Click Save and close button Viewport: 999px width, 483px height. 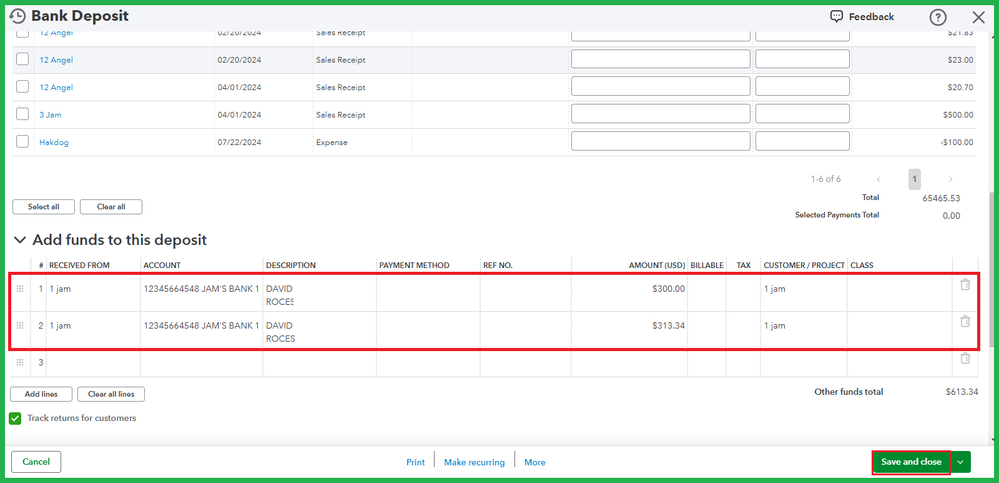tap(911, 462)
